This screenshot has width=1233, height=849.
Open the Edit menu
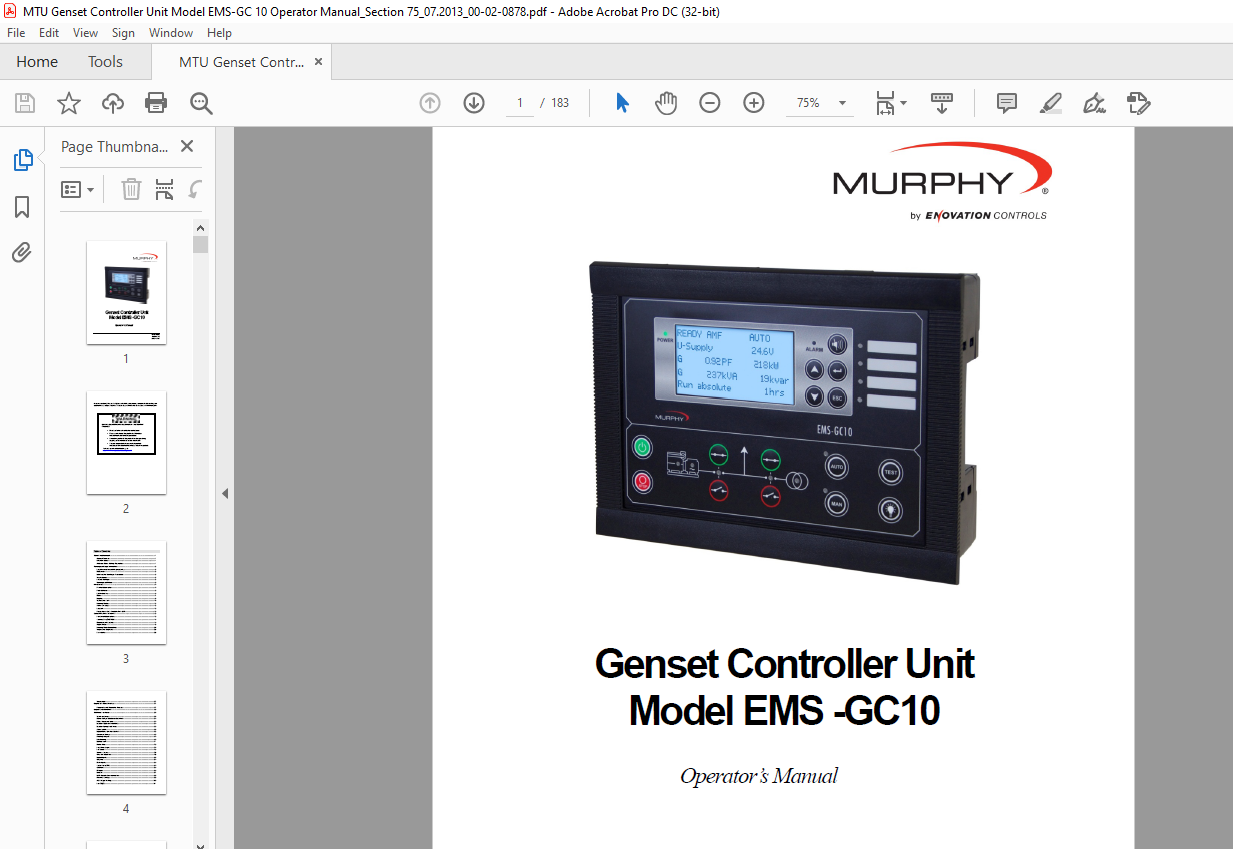click(x=49, y=33)
